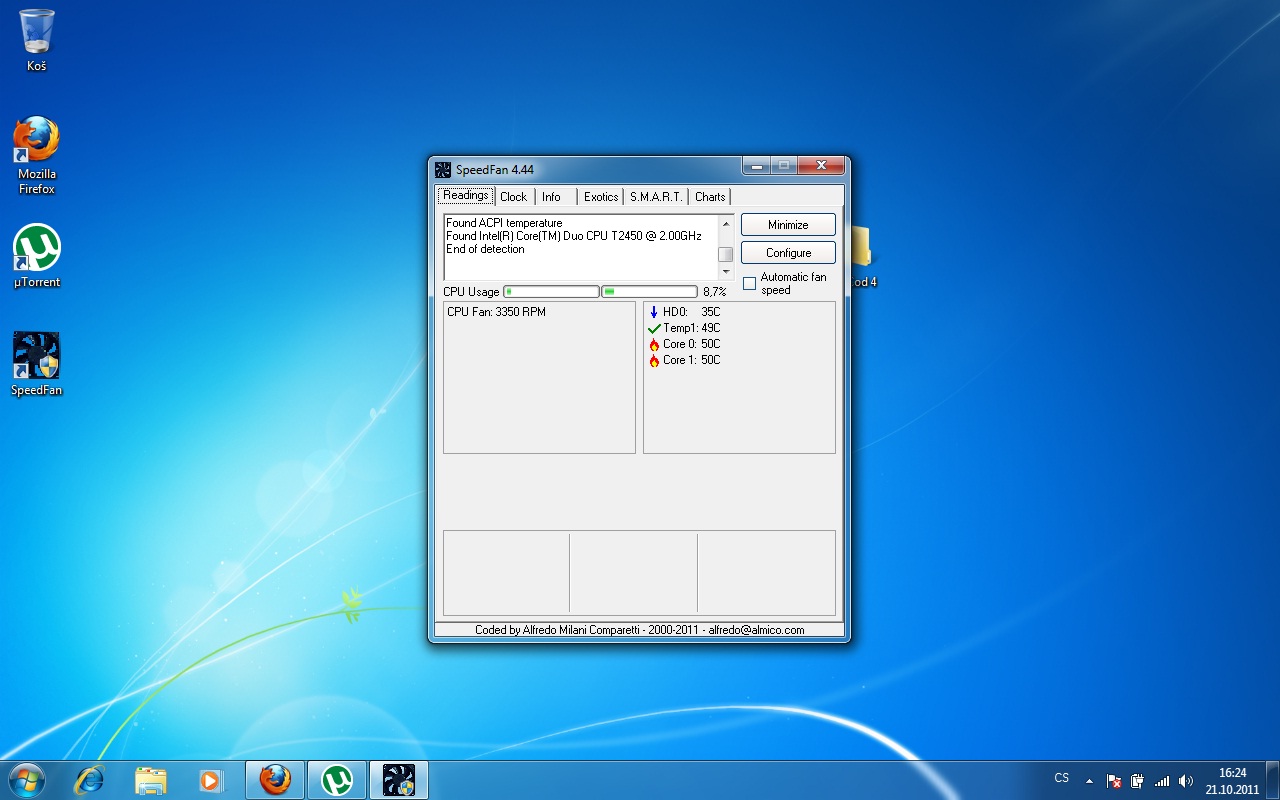The image size is (1280, 800).
Task: Click 'End of detection' log line
Action: click(x=485, y=249)
